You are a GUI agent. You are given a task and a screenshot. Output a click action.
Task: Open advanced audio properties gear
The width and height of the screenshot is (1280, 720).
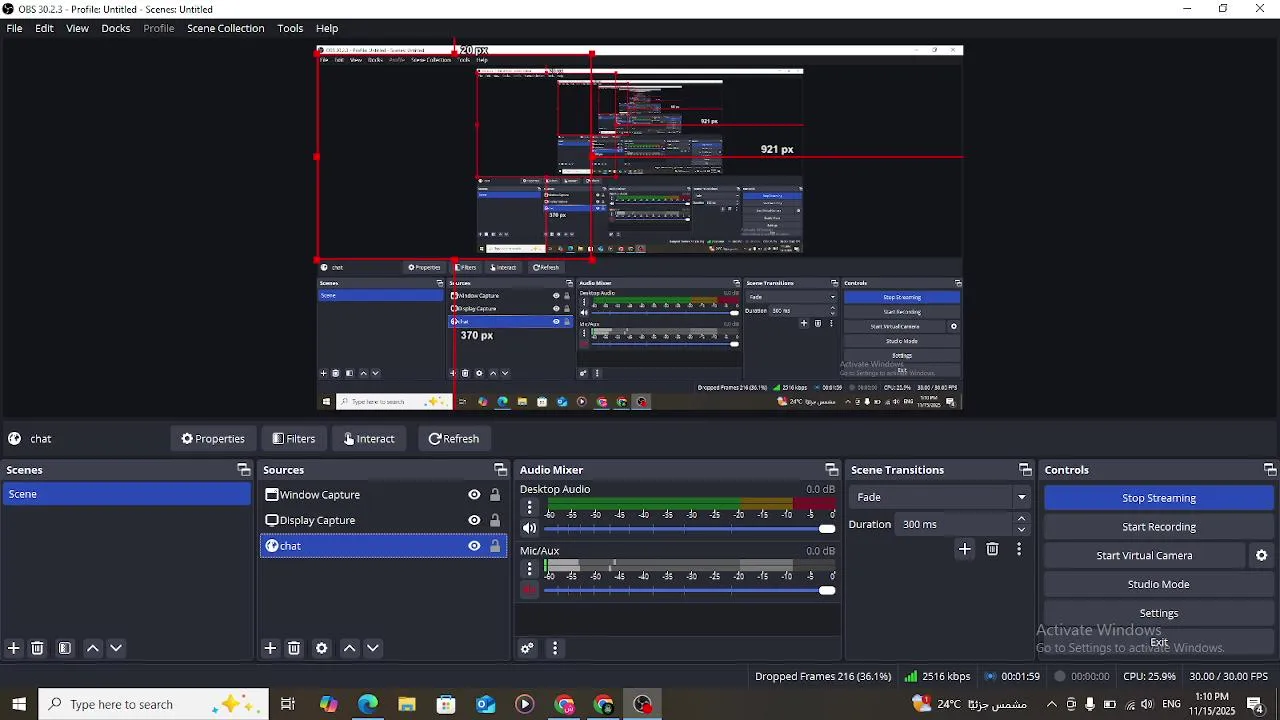[527, 648]
